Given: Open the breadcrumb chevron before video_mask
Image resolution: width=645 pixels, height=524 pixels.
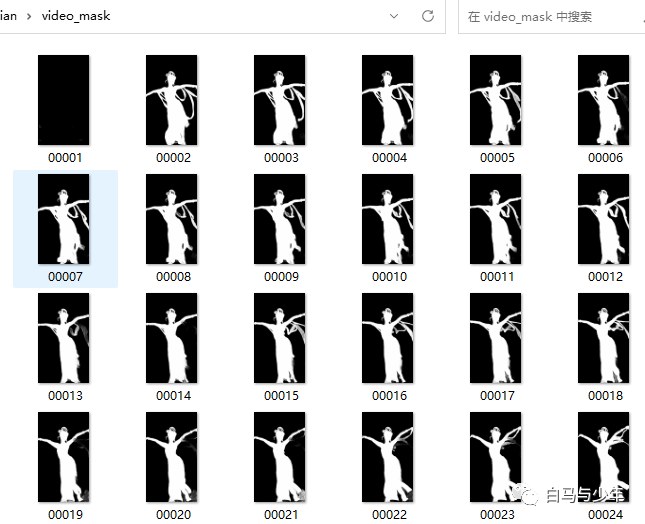Looking at the screenshot, I should tap(29, 16).
